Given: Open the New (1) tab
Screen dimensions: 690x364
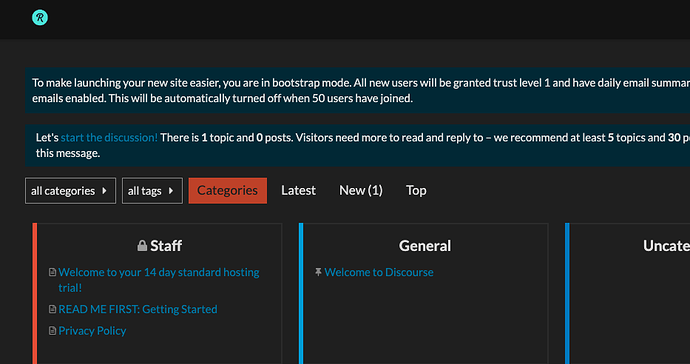Looking at the screenshot, I should click(x=361, y=191).
